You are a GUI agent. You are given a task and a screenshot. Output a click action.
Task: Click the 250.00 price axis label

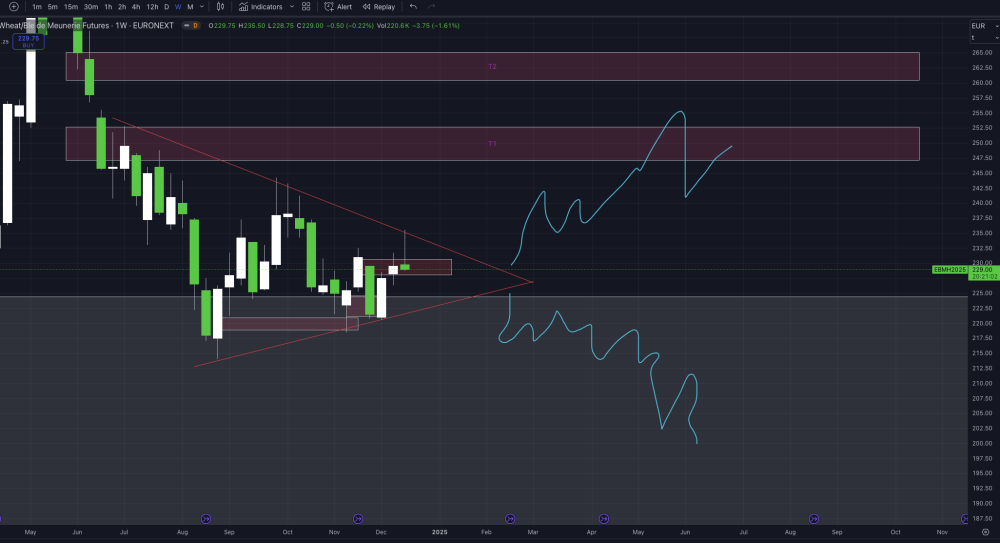pos(982,143)
